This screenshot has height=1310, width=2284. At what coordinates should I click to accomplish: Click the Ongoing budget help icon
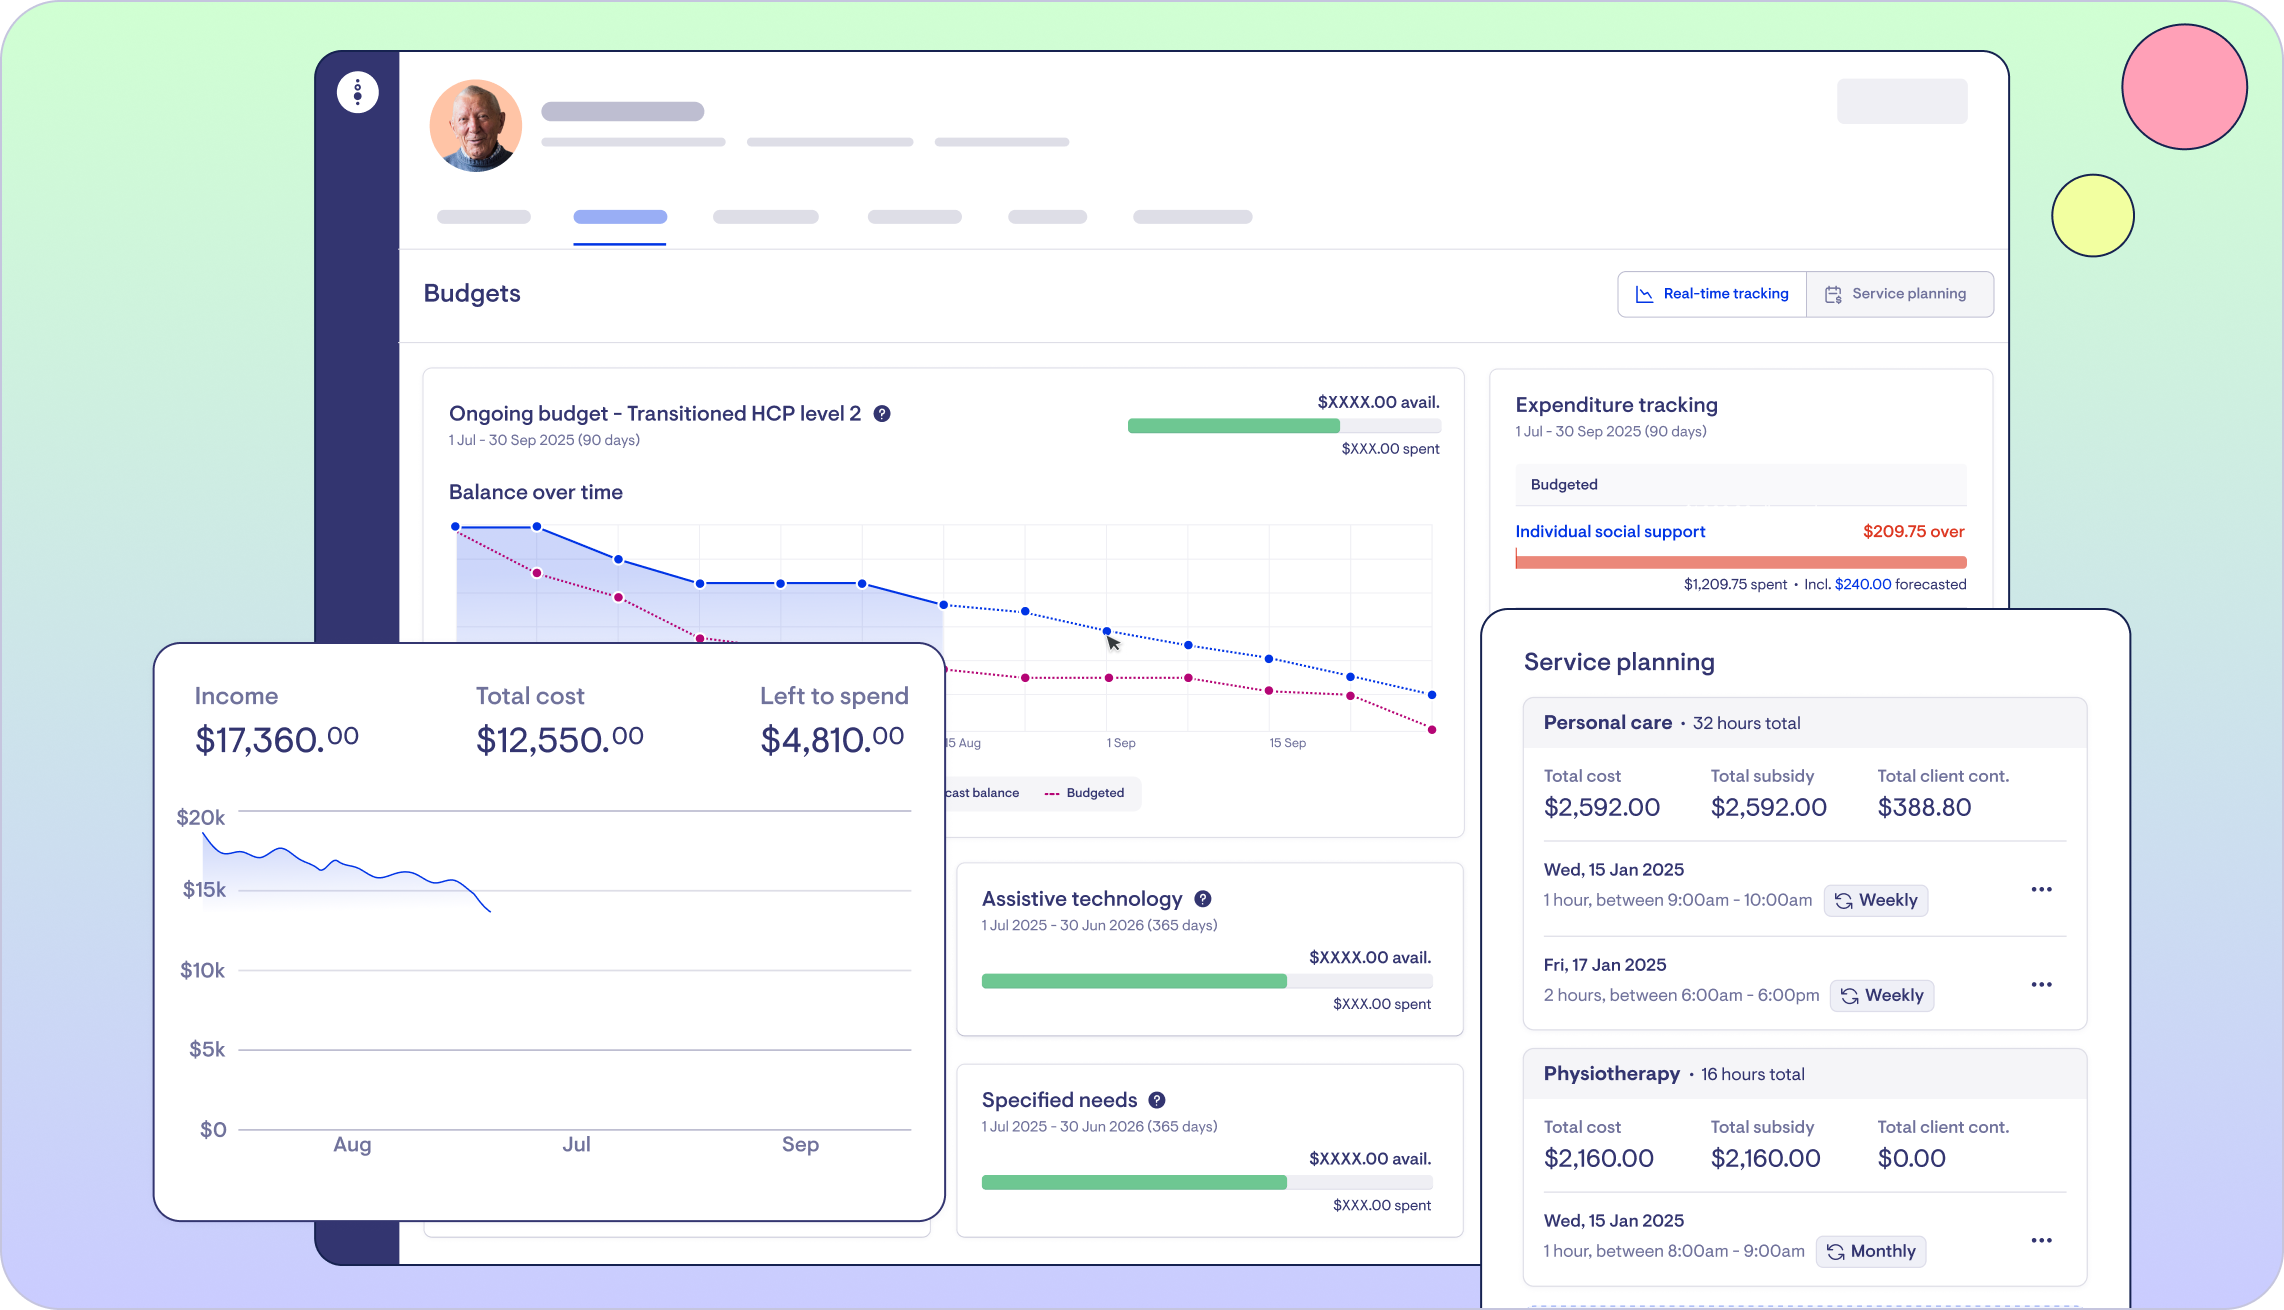[882, 413]
